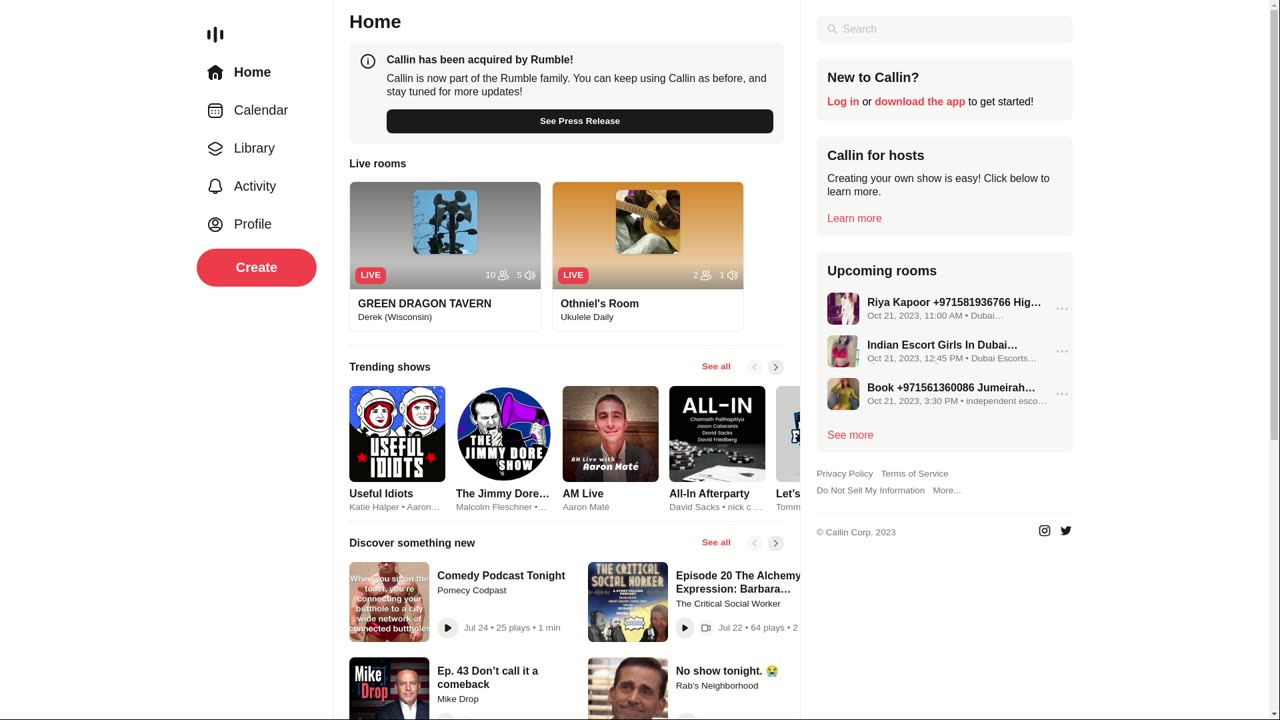Click the search magnifier icon
1280x720 pixels.
pos(832,29)
